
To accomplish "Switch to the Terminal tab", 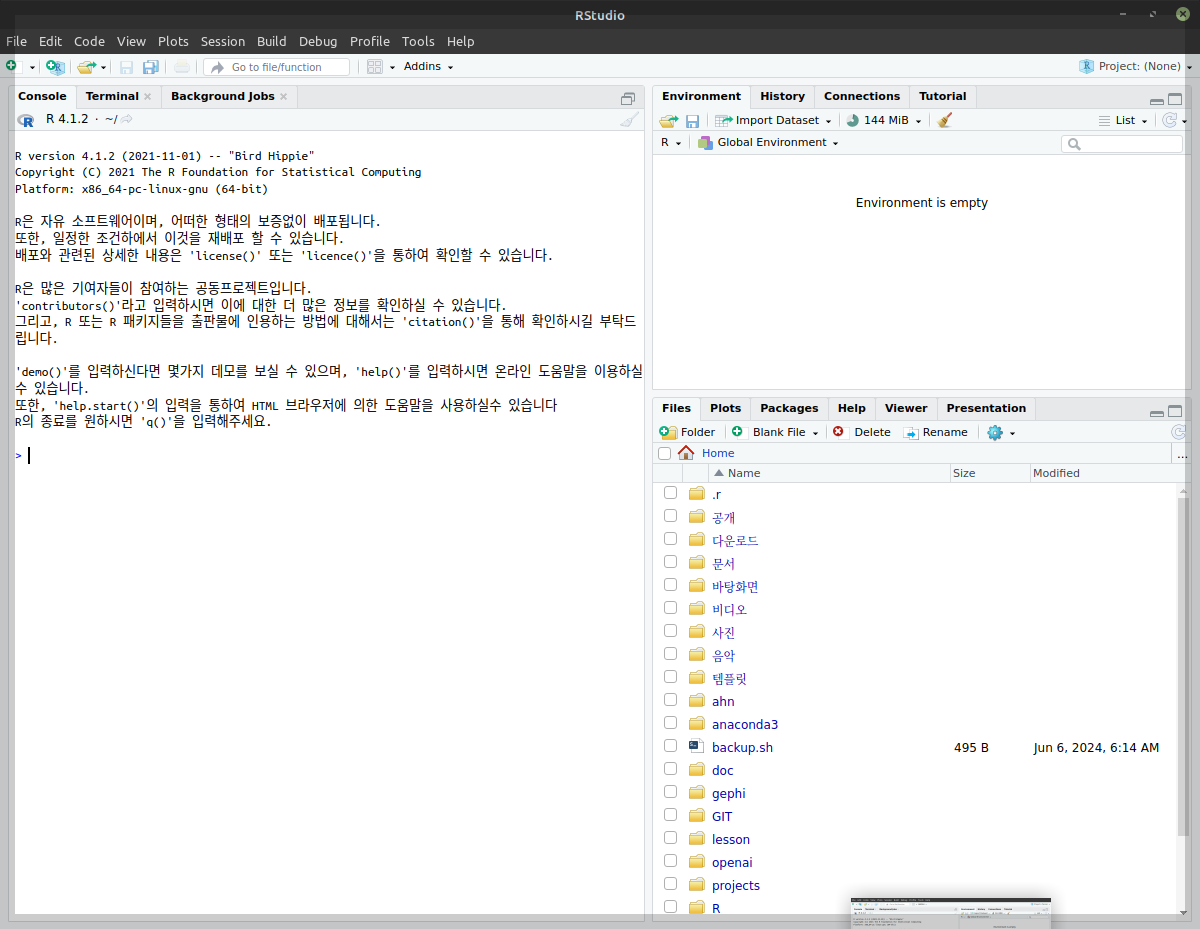I will point(112,96).
